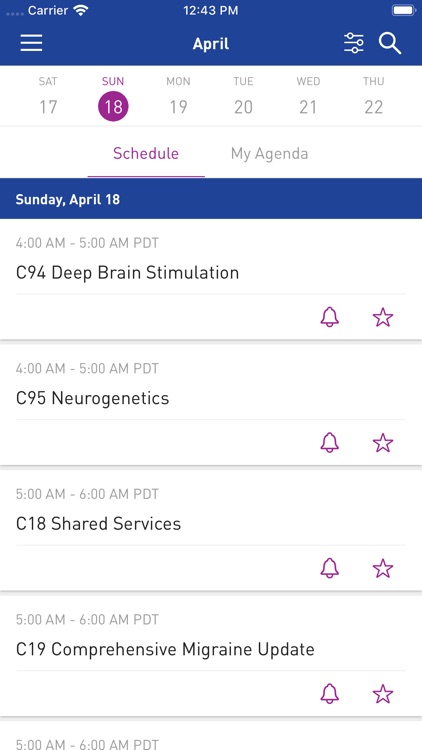Choose Tuesday 20 in date strip
The image size is (422, 750).
coord(243,97)
